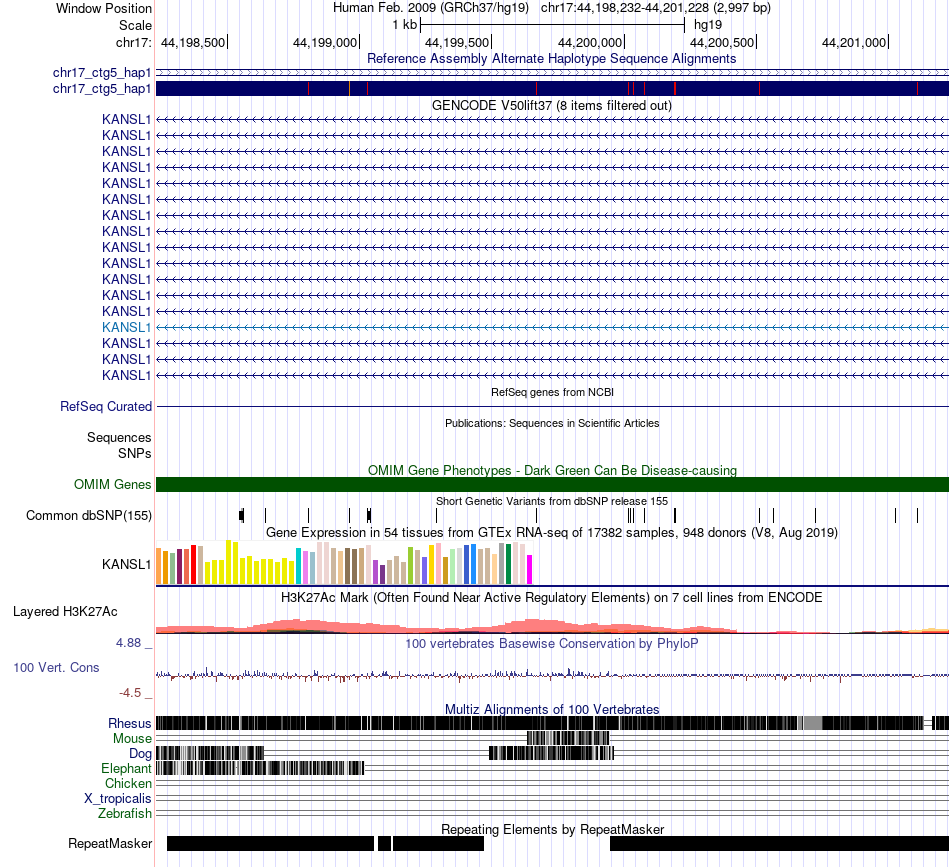The image size is (950, 867).
Task: Click the Sequences publications label
Action: pos(119,437)
